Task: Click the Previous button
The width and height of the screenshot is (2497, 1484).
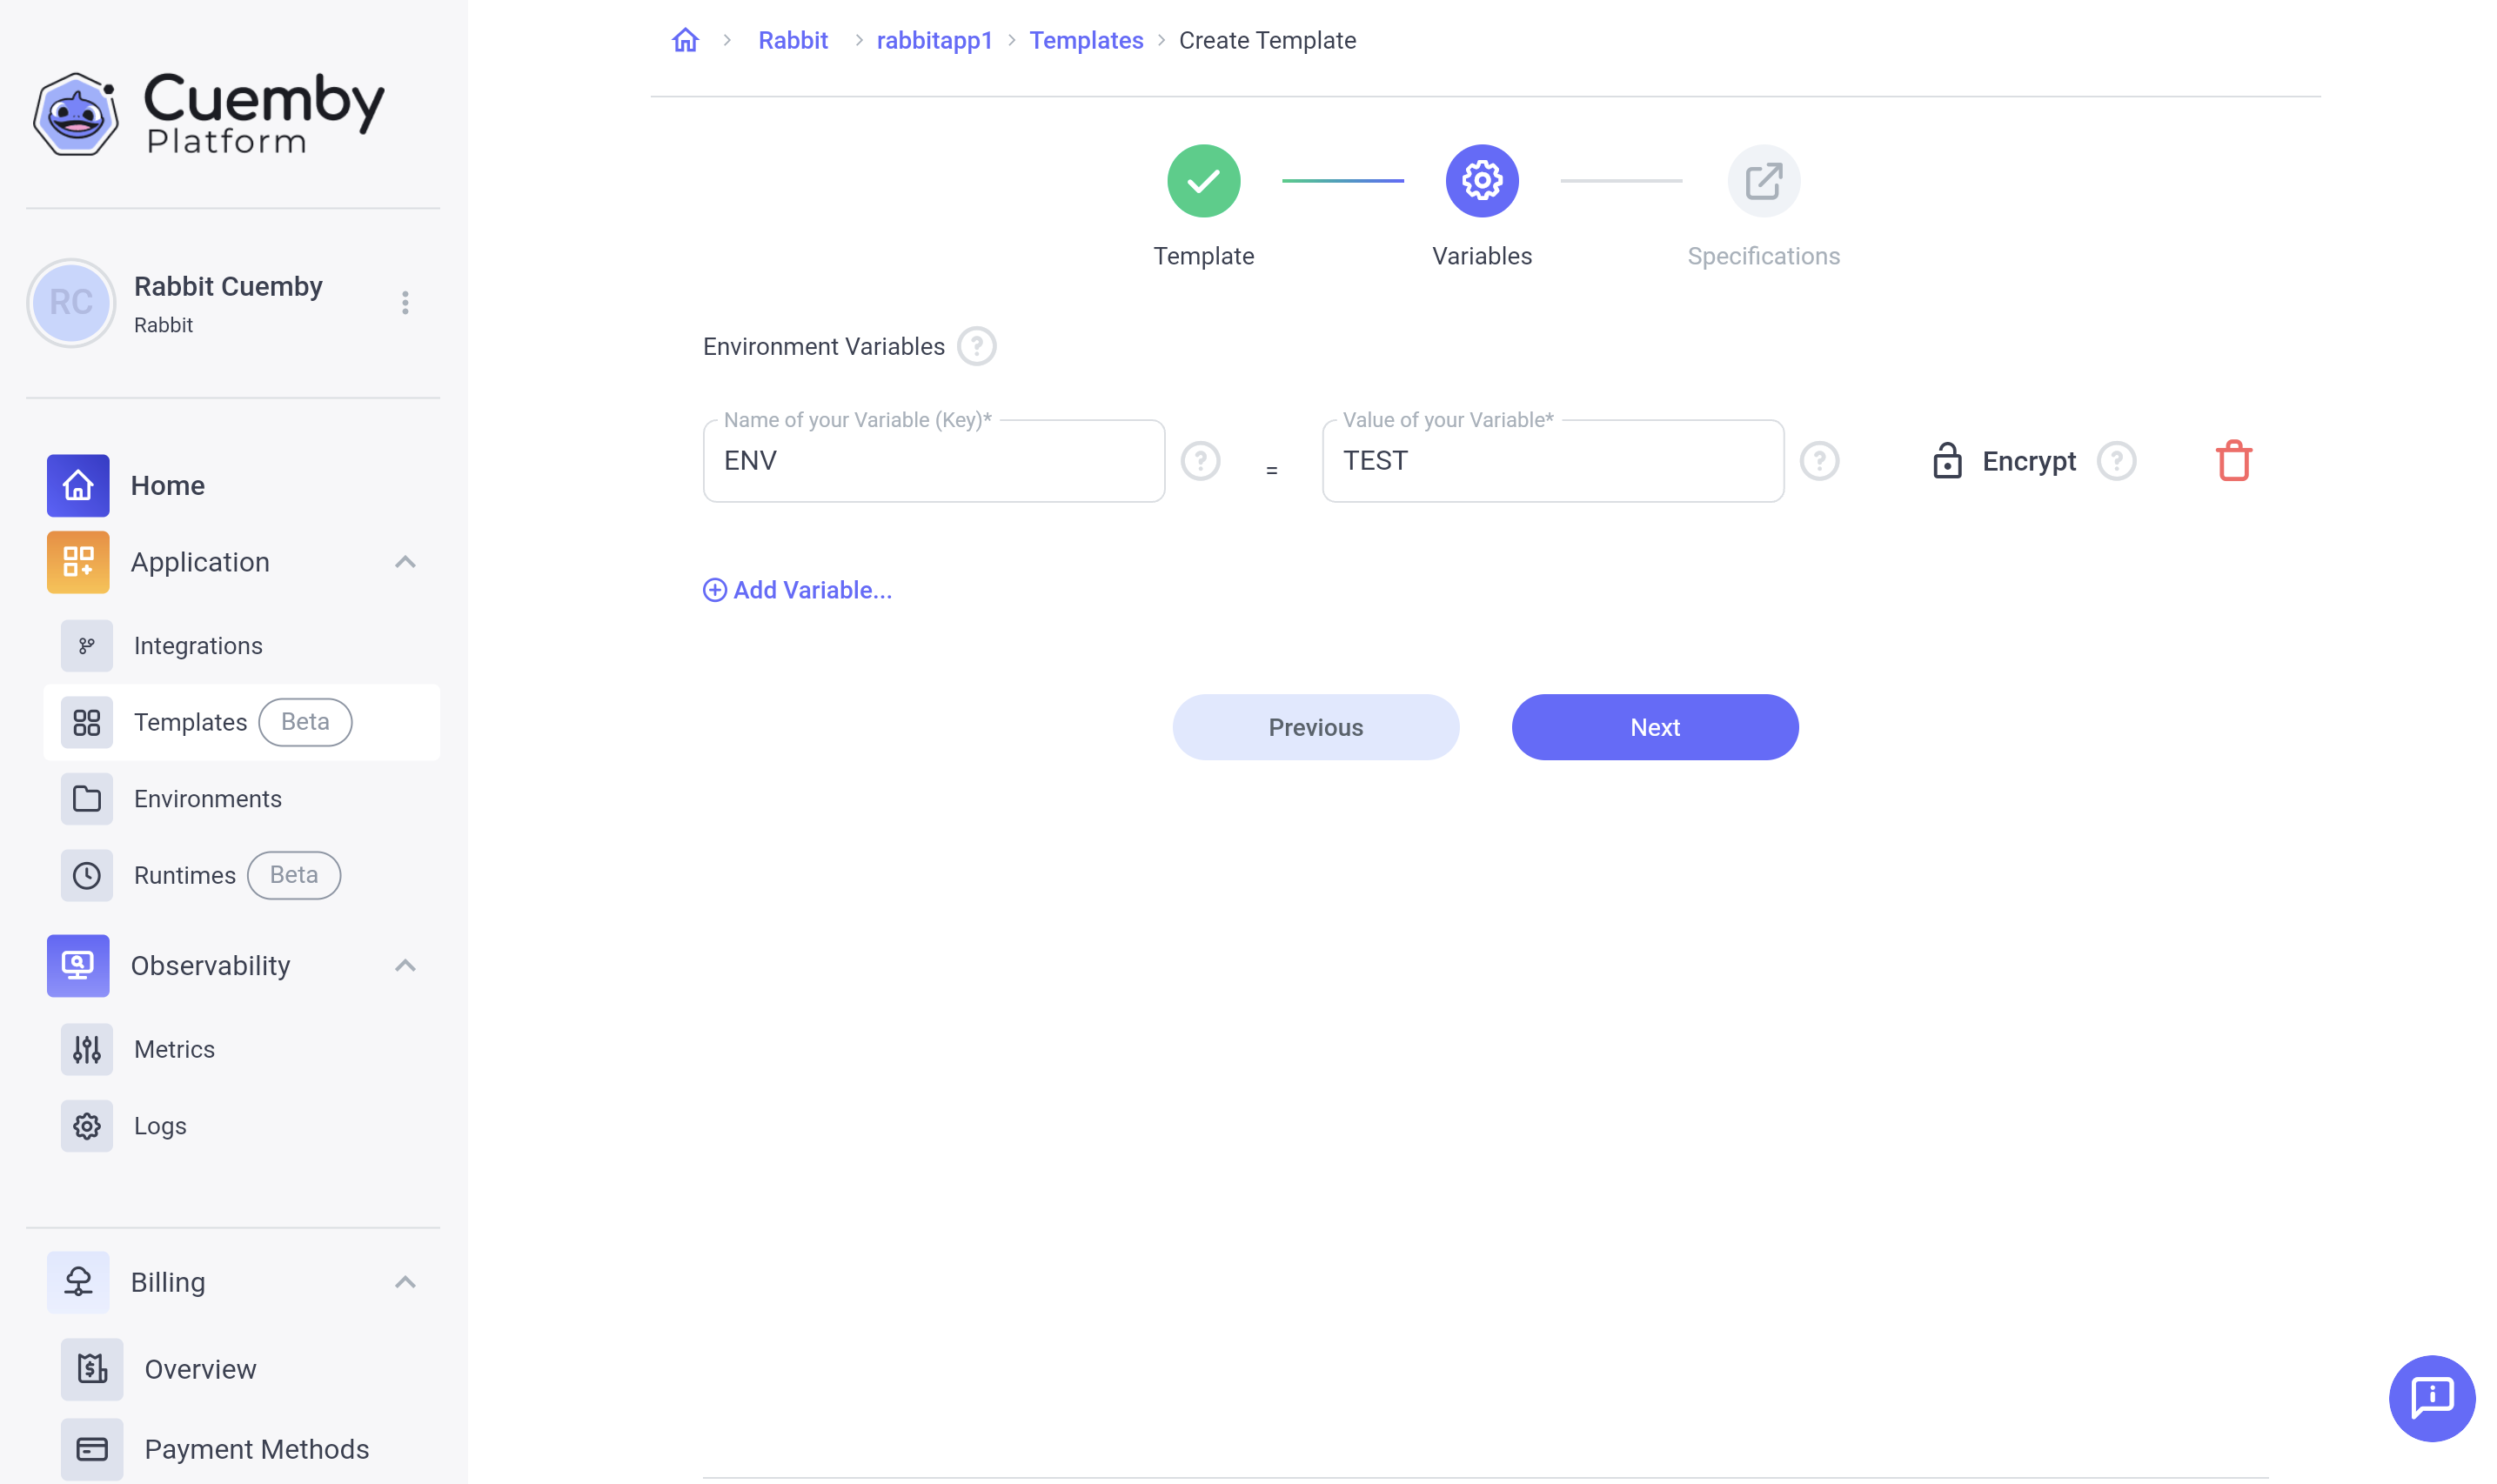Action: click(1315, 727)
